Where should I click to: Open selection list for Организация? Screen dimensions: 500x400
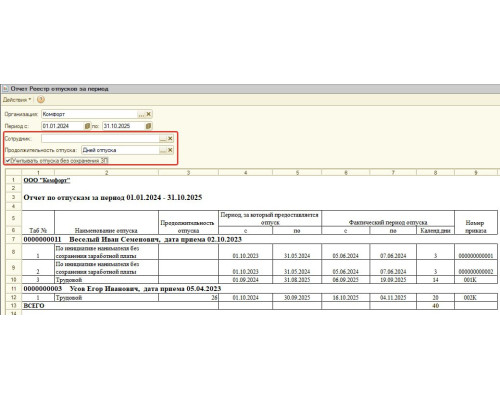point(142,114)
